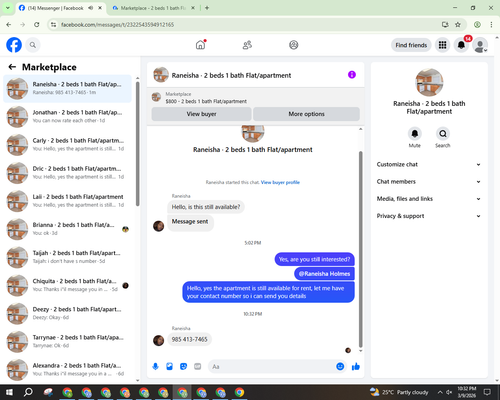
Task: Search in conversation magnifier icon
Action: point(443,134)
